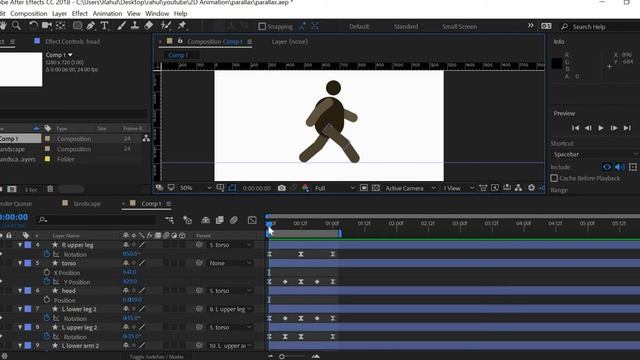This screenshot has width=640, height=360.
Task: Toggle the transparency grid icon in viewer
Action: [x=376, y=188]
